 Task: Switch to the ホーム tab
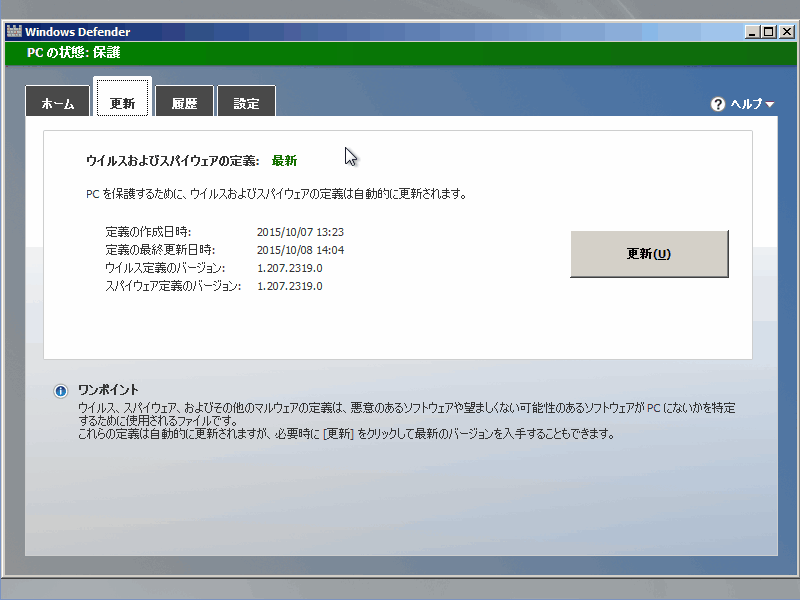[57, 101]
